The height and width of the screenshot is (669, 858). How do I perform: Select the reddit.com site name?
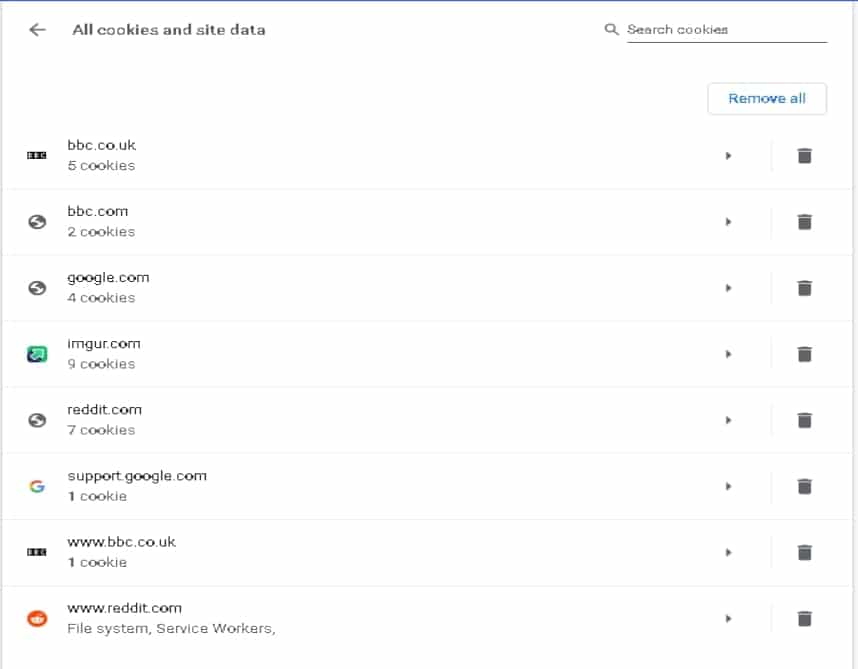pyautogui.click(x=105, y=410)
